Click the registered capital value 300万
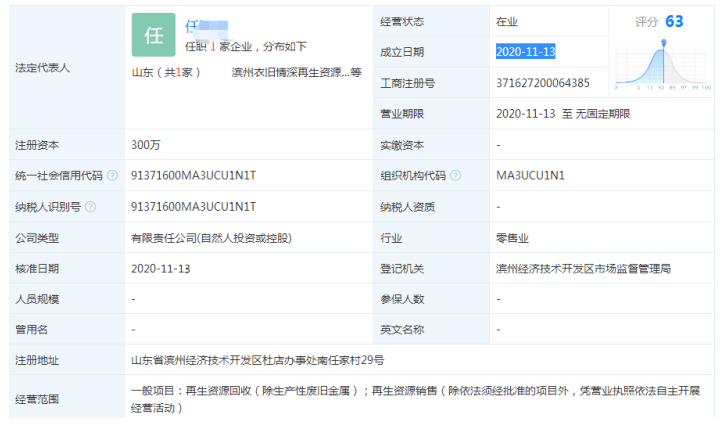The width and height of the screenshot is (726, 426). tap(146, 145)
